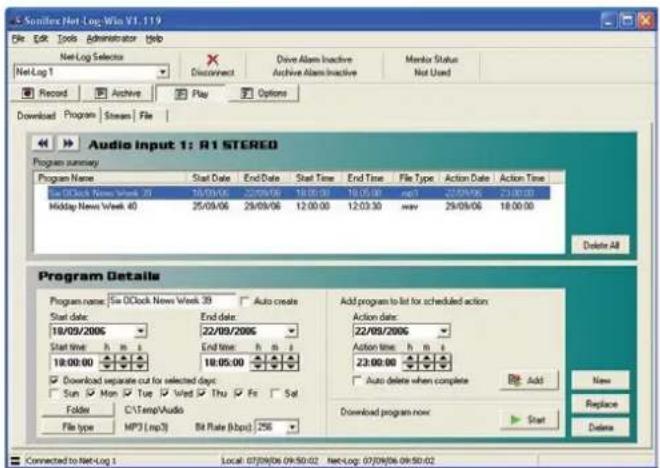Click the End Date column header
This screenshot has width=660, height=468.
[x=263, y=178]
